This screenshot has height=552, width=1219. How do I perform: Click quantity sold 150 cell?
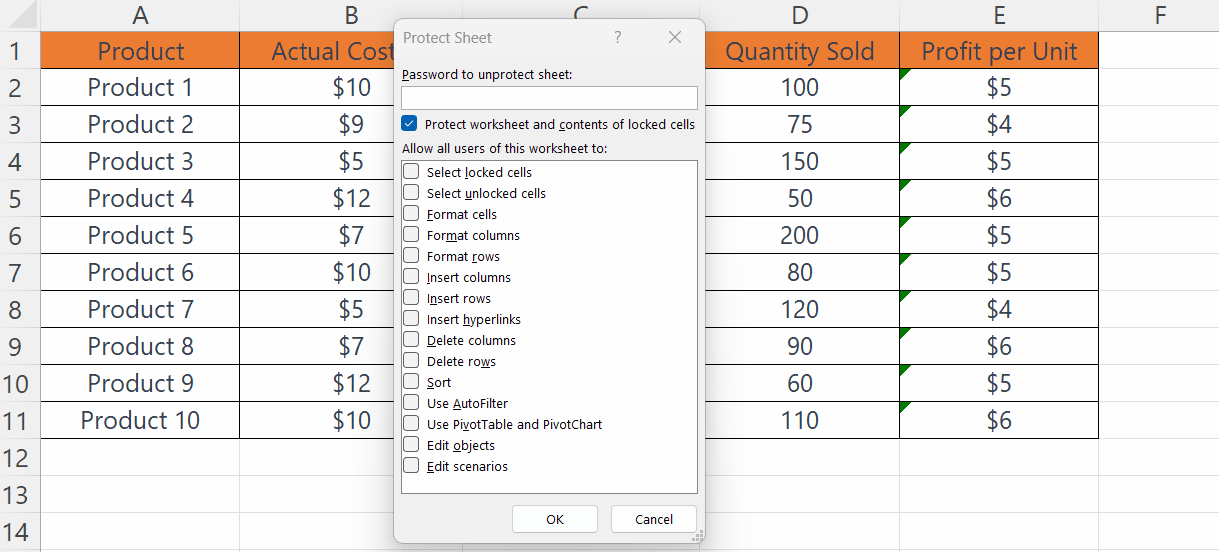[x=802, y=162]
